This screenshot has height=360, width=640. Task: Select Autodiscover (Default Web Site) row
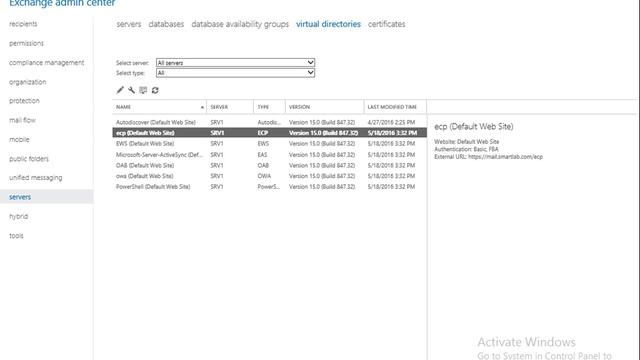pos(269,122)
